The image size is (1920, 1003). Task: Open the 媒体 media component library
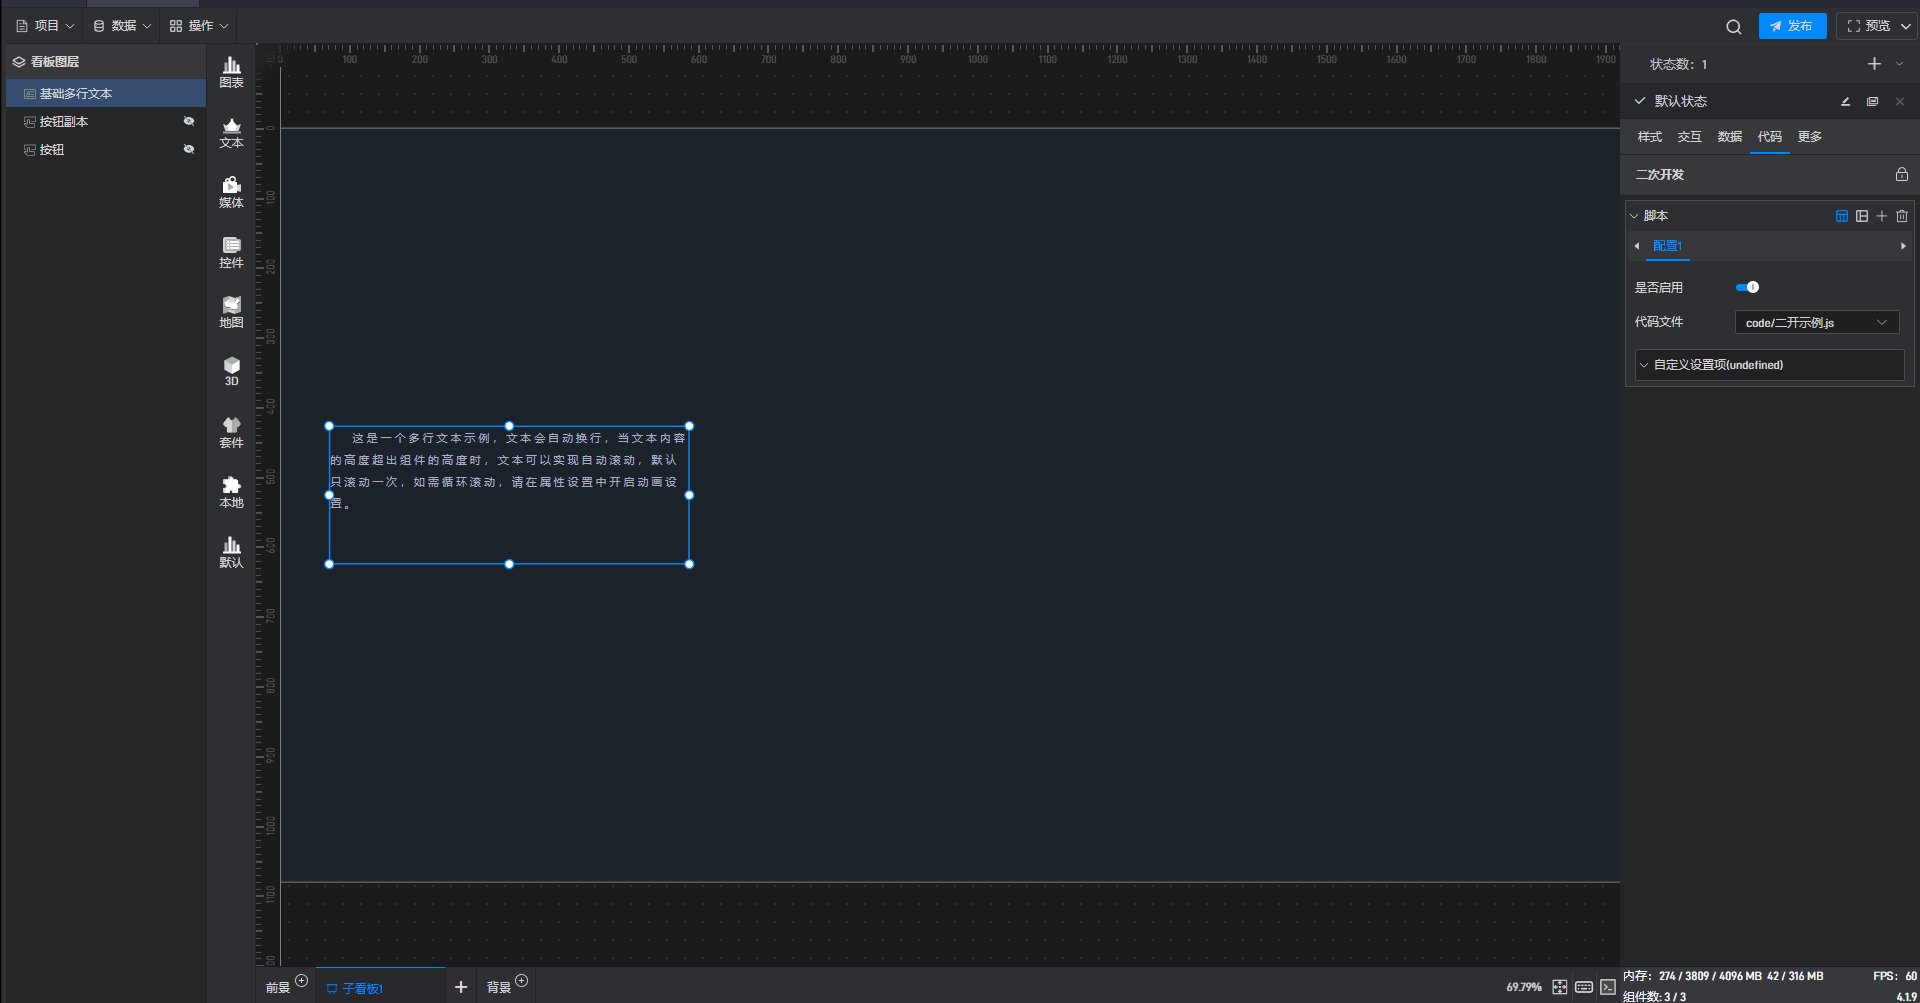(x=231, y=192)
